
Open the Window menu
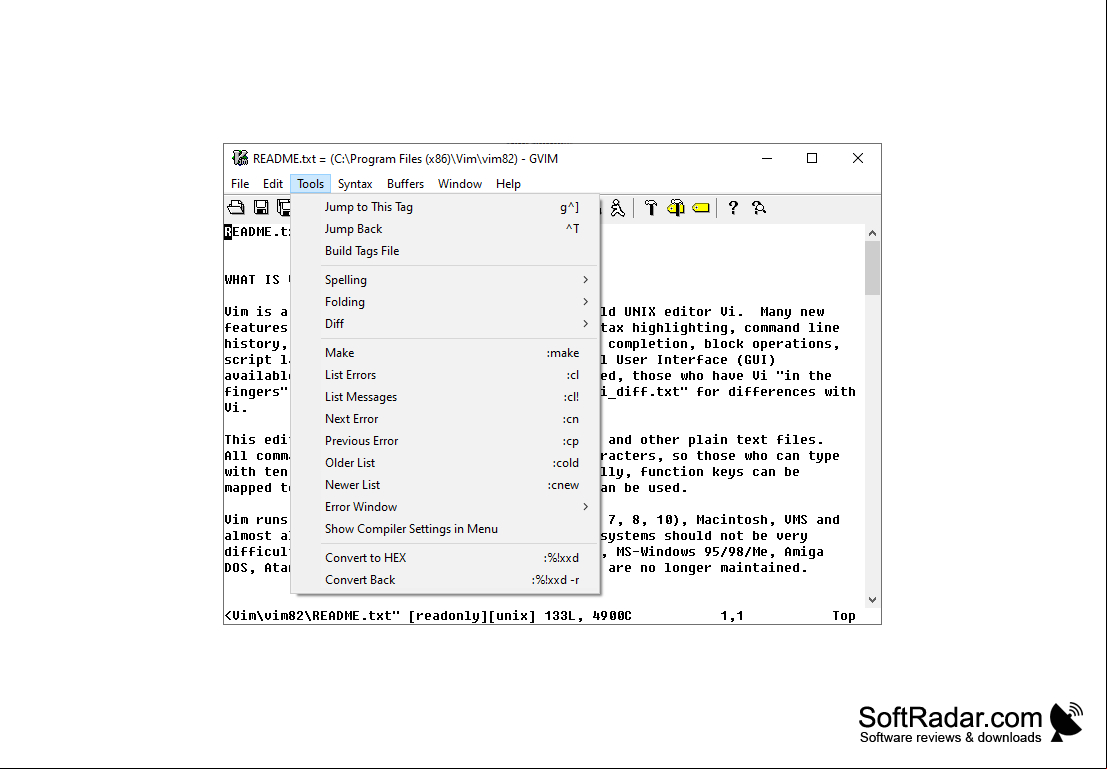click(460, 184)
